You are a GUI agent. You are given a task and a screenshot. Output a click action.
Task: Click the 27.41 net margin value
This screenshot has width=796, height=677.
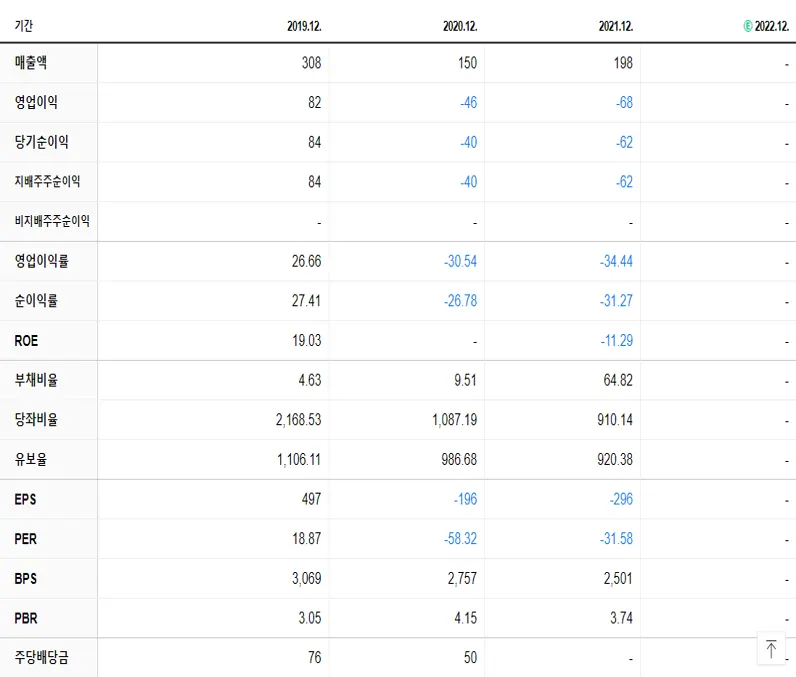[307, 301]
